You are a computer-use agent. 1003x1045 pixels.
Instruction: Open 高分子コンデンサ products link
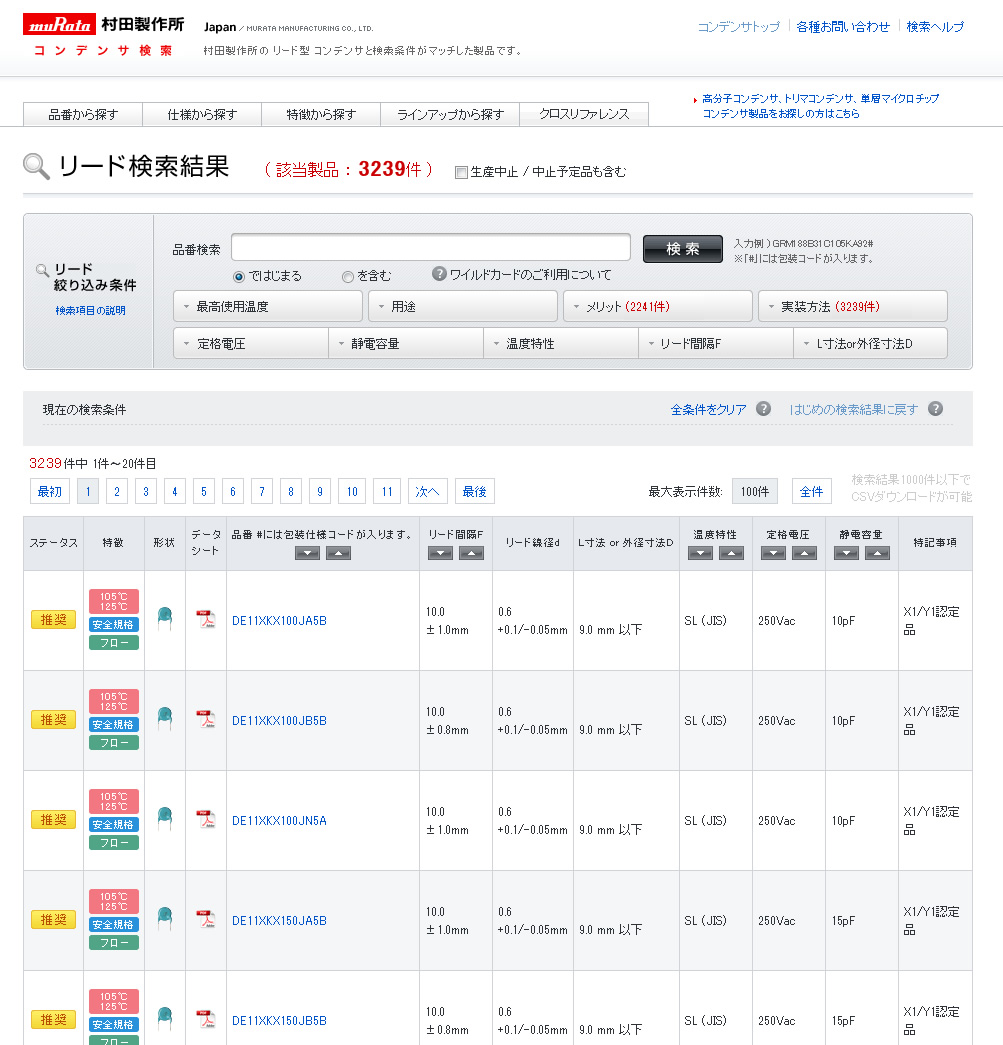820,106
